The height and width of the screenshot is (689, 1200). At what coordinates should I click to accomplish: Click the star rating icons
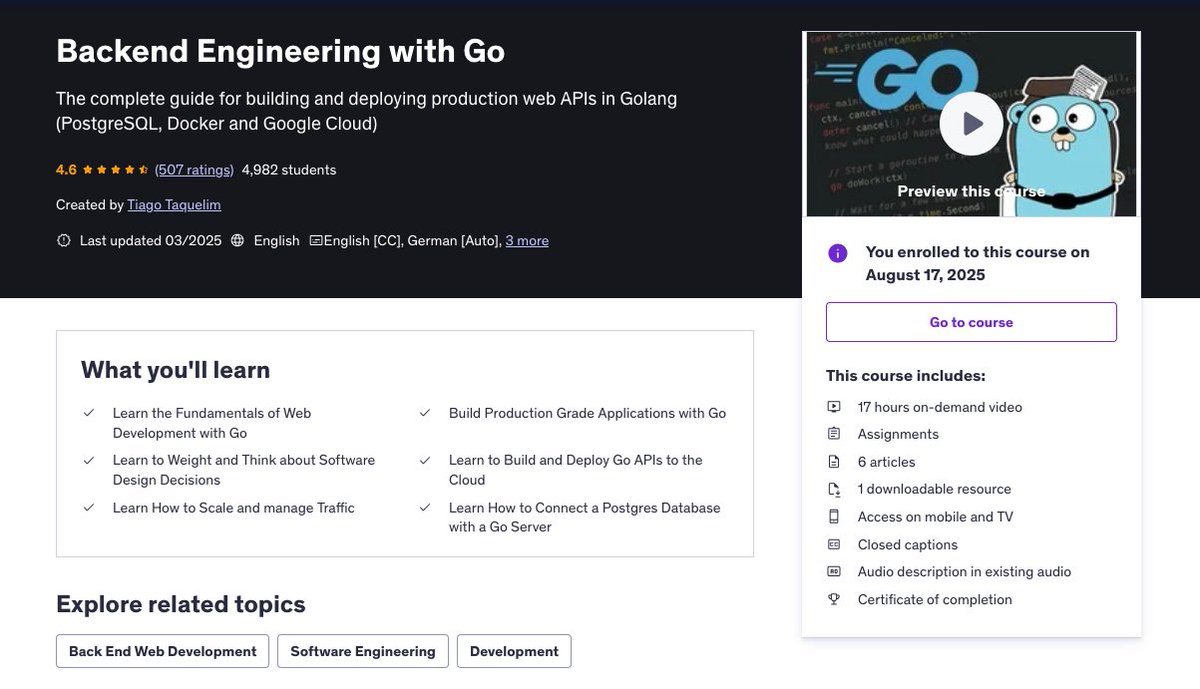point(115,170)
